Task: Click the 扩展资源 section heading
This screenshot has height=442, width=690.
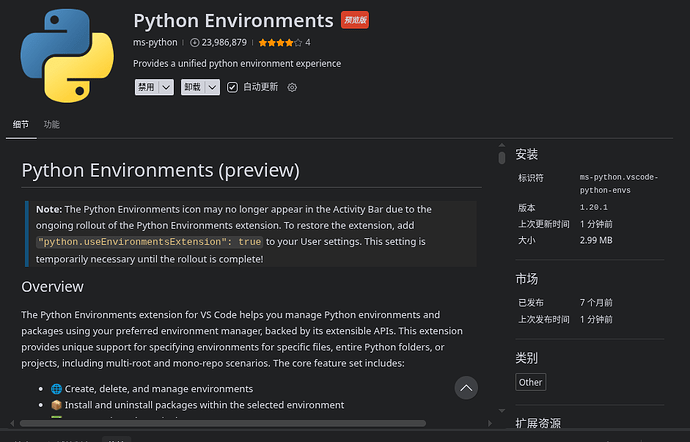Action: click(x=538, y=424)
